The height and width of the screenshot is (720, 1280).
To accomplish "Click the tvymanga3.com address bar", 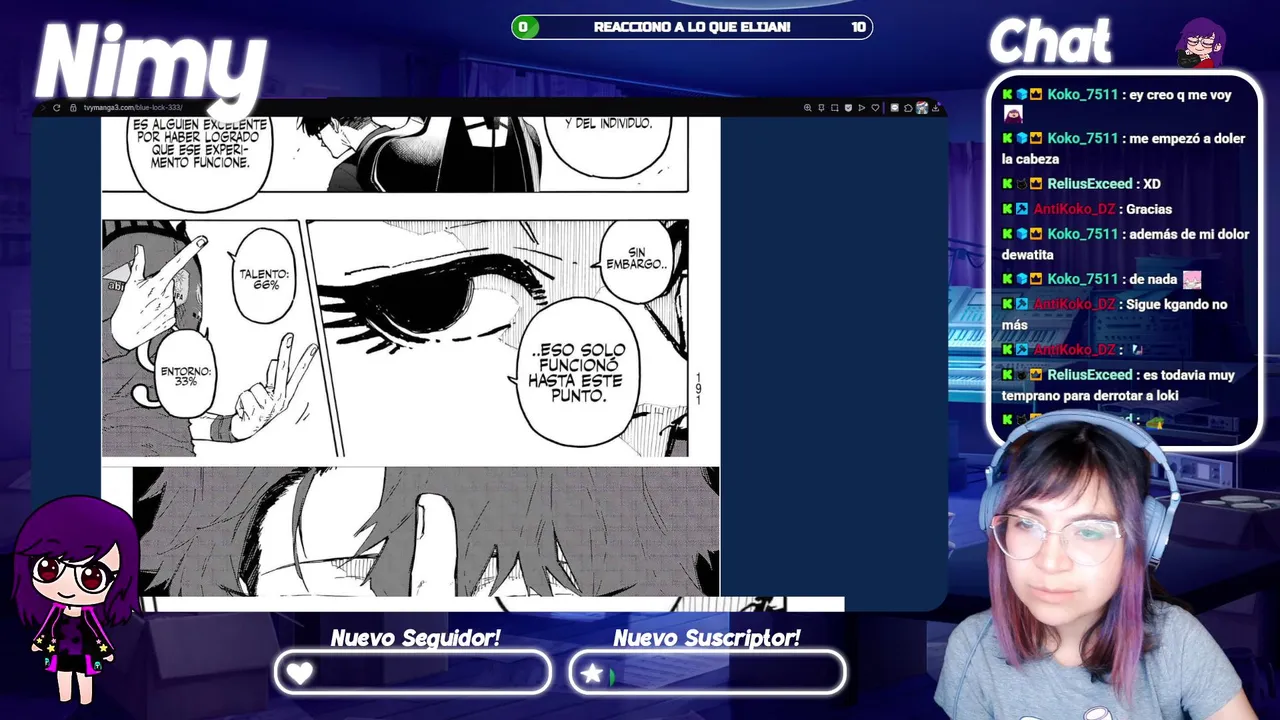I will coord(133,108).
